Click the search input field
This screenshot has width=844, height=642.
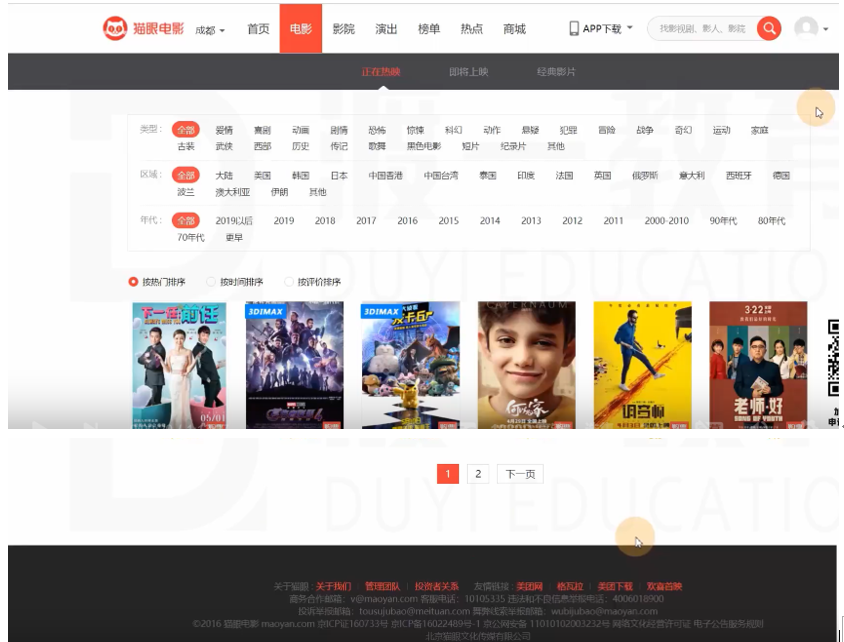702,28
